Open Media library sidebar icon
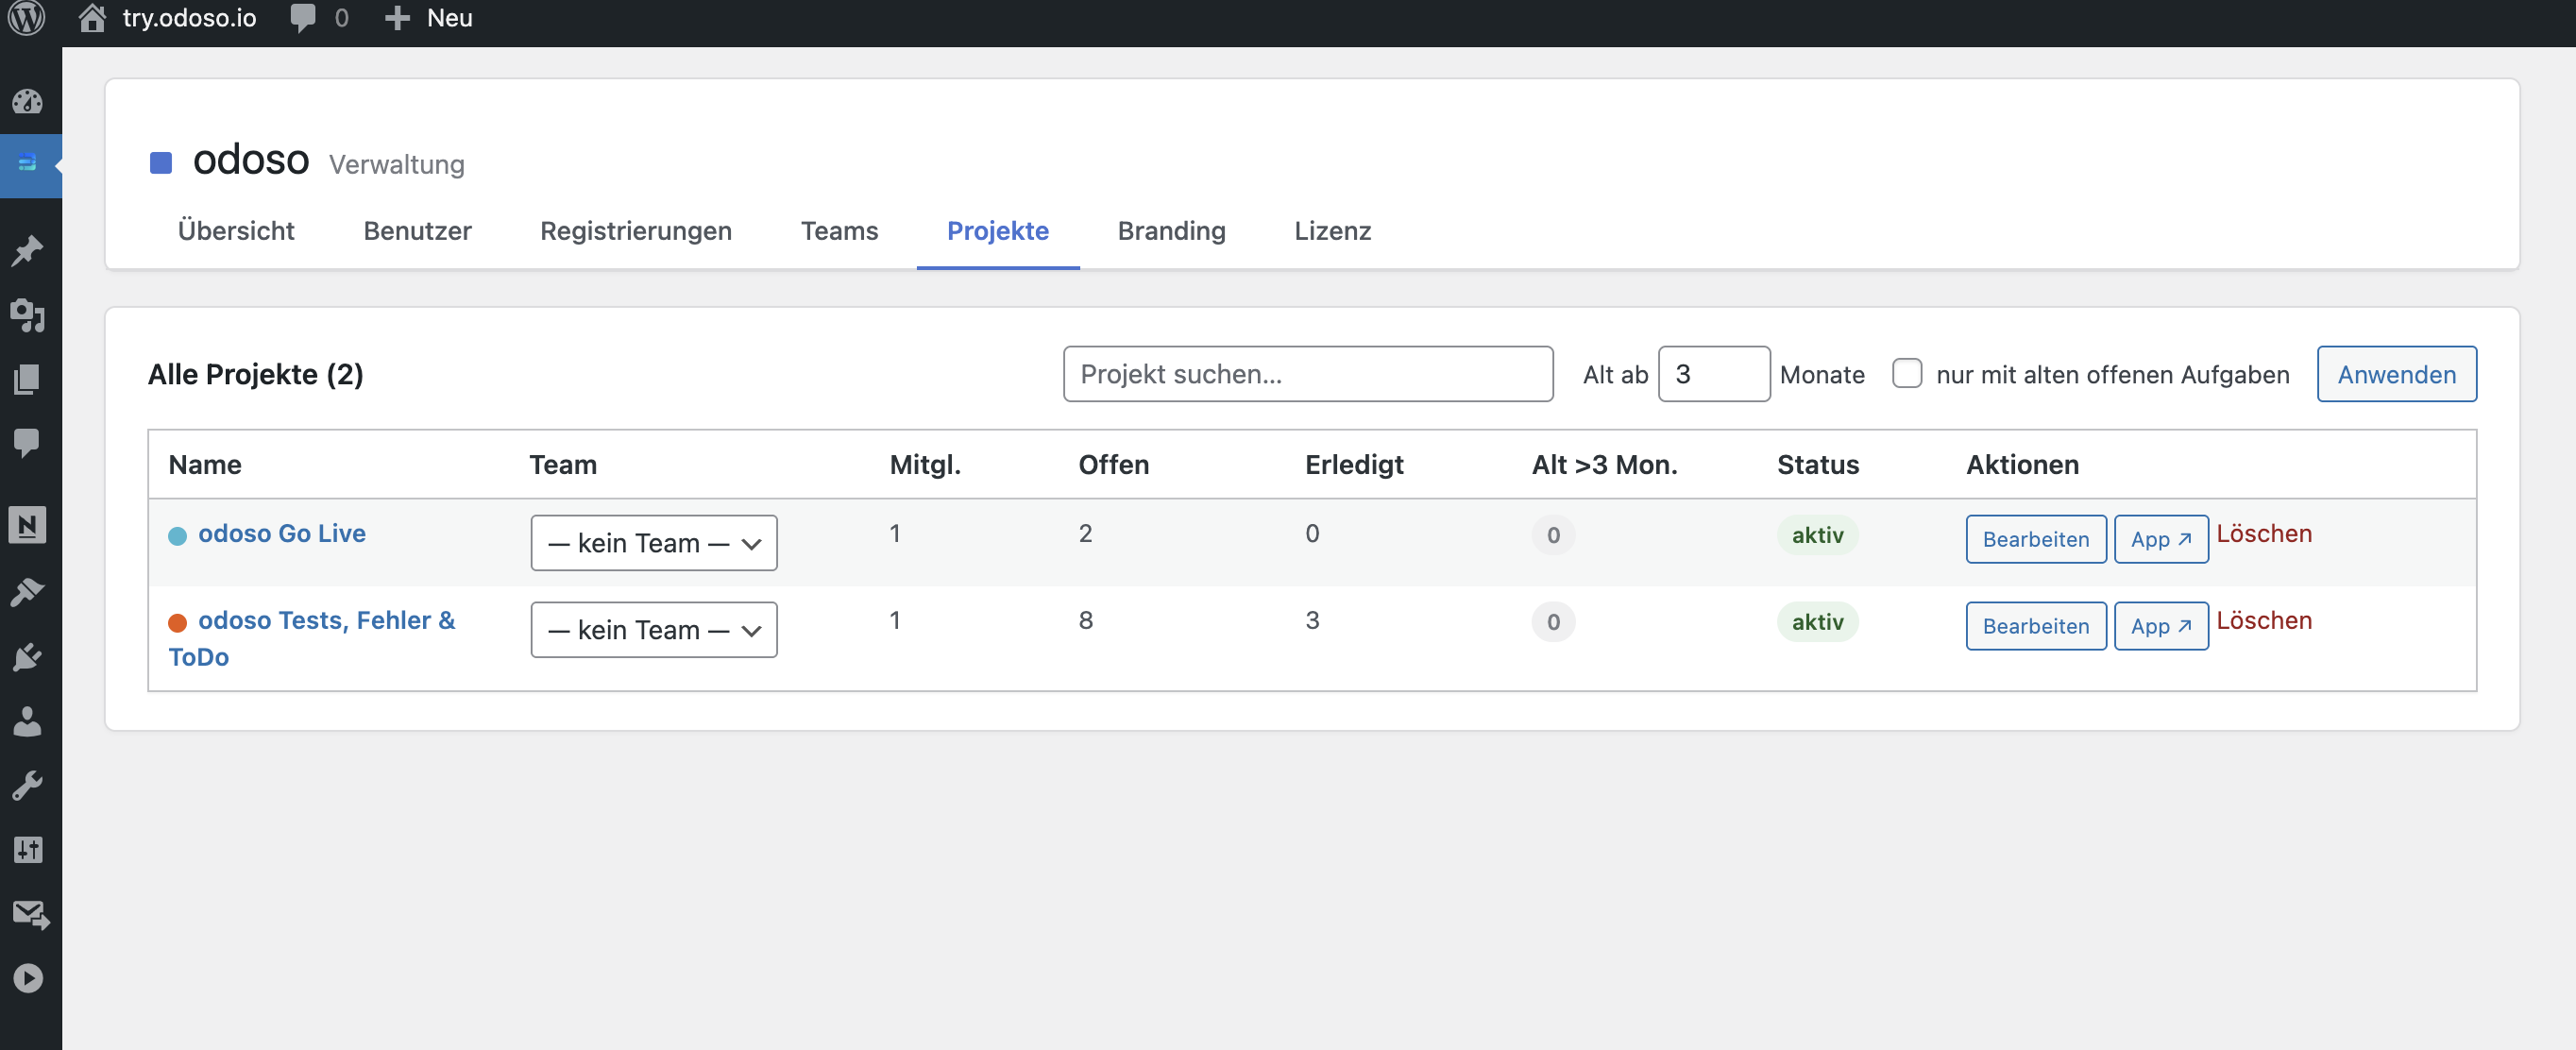This screenshot has width=2576, height=1050. point(28,315)
